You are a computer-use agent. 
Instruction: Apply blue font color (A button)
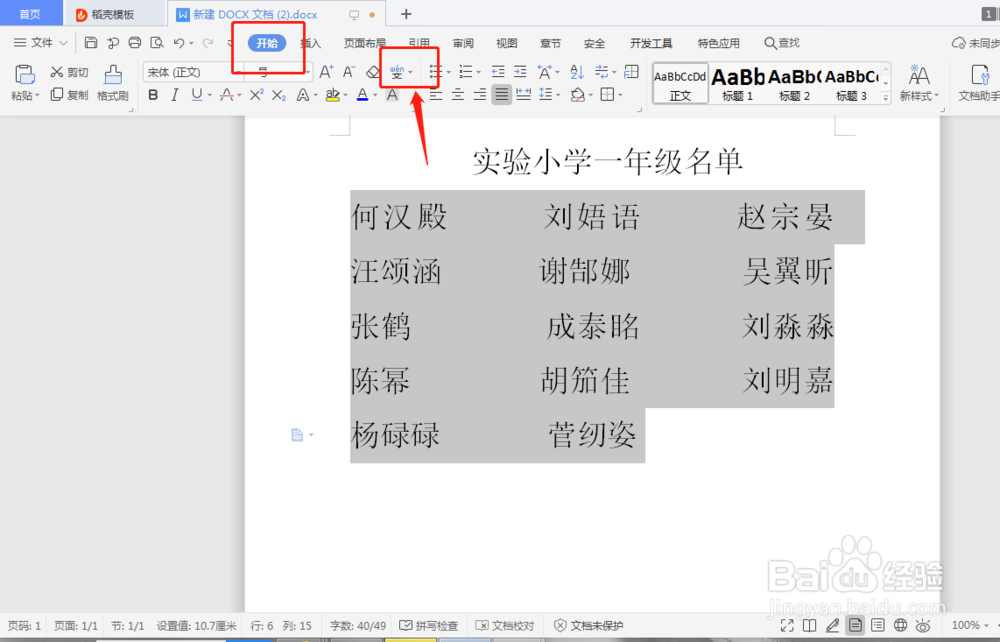[362, 95]
